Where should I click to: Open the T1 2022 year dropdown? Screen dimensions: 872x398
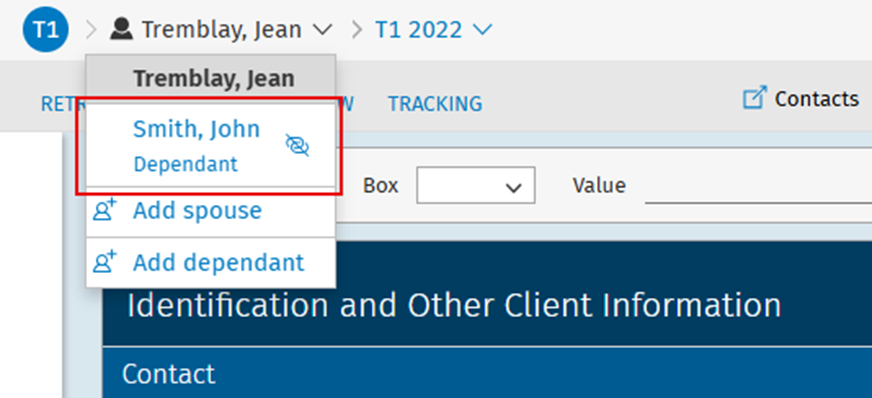pos(434,29)
